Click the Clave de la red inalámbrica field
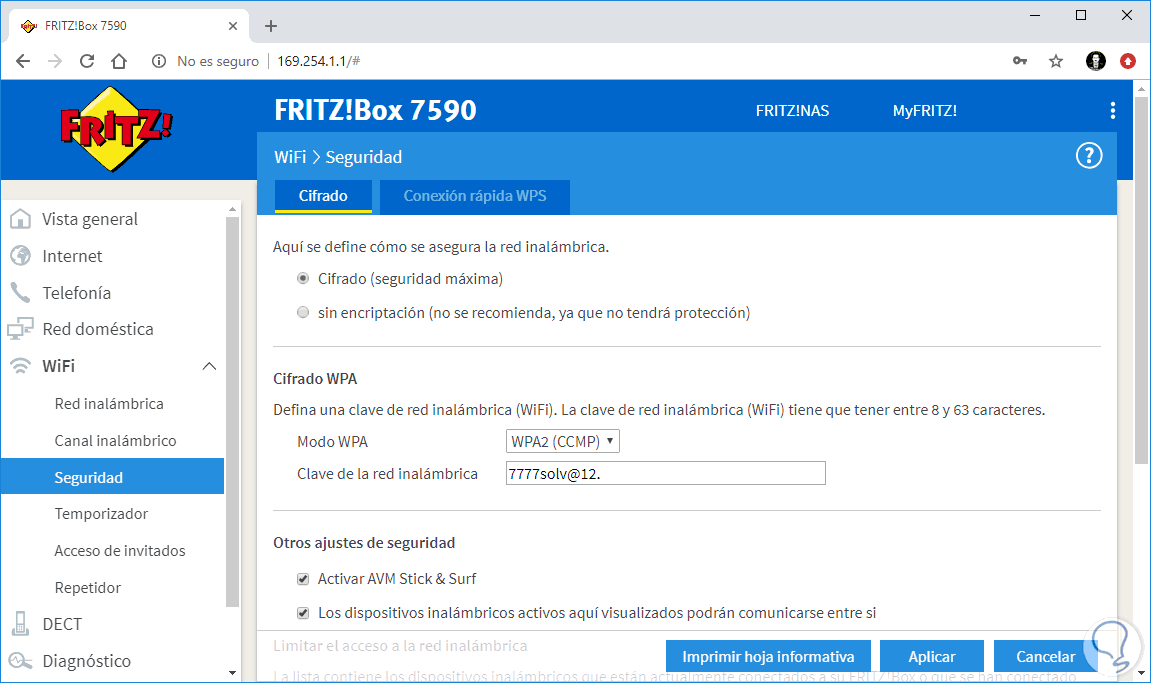 pyautogui.click(x=666, y=474)
